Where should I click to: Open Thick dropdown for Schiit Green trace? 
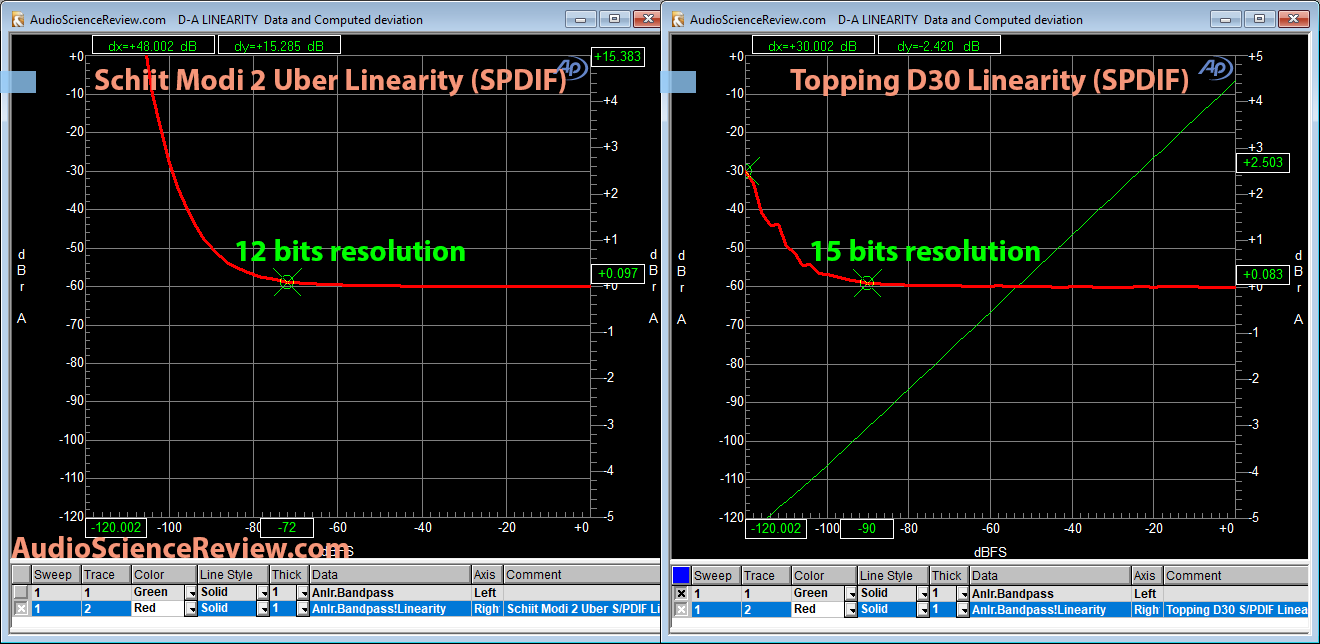point(303,593)
